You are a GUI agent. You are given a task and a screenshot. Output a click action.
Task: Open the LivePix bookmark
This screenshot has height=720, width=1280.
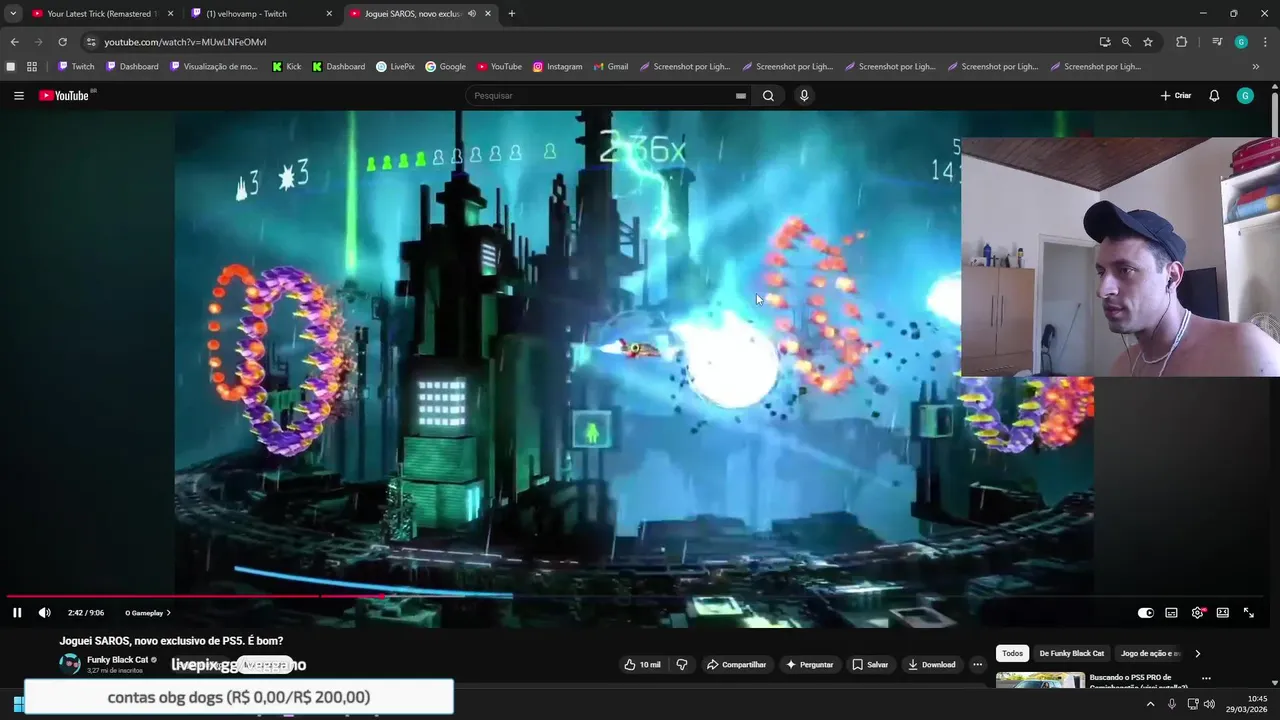[395, 67]
